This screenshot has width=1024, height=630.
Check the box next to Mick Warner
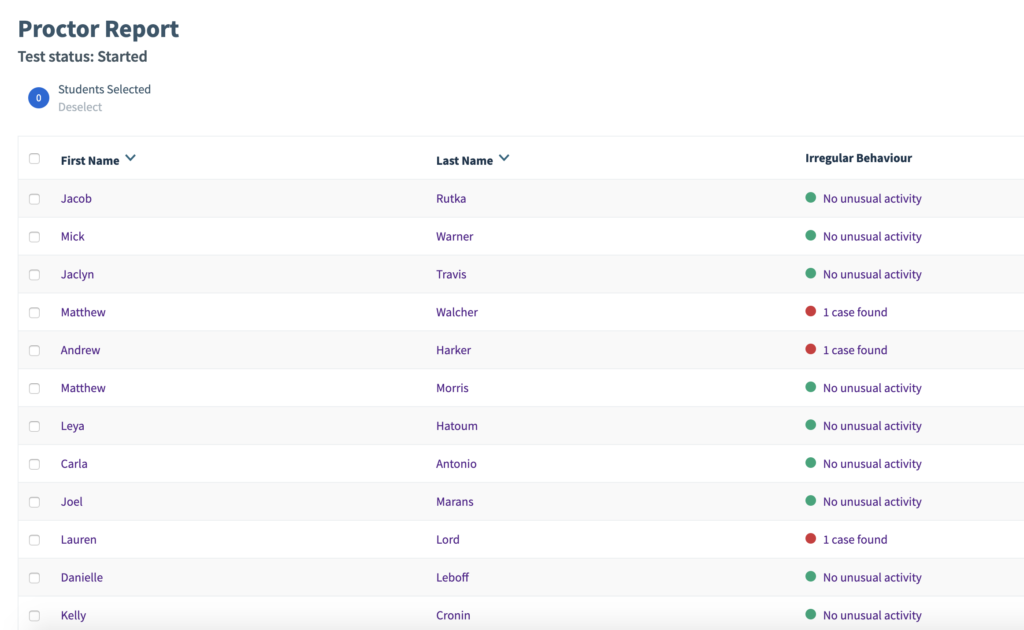pyautogui.click(x=35, y=237)
